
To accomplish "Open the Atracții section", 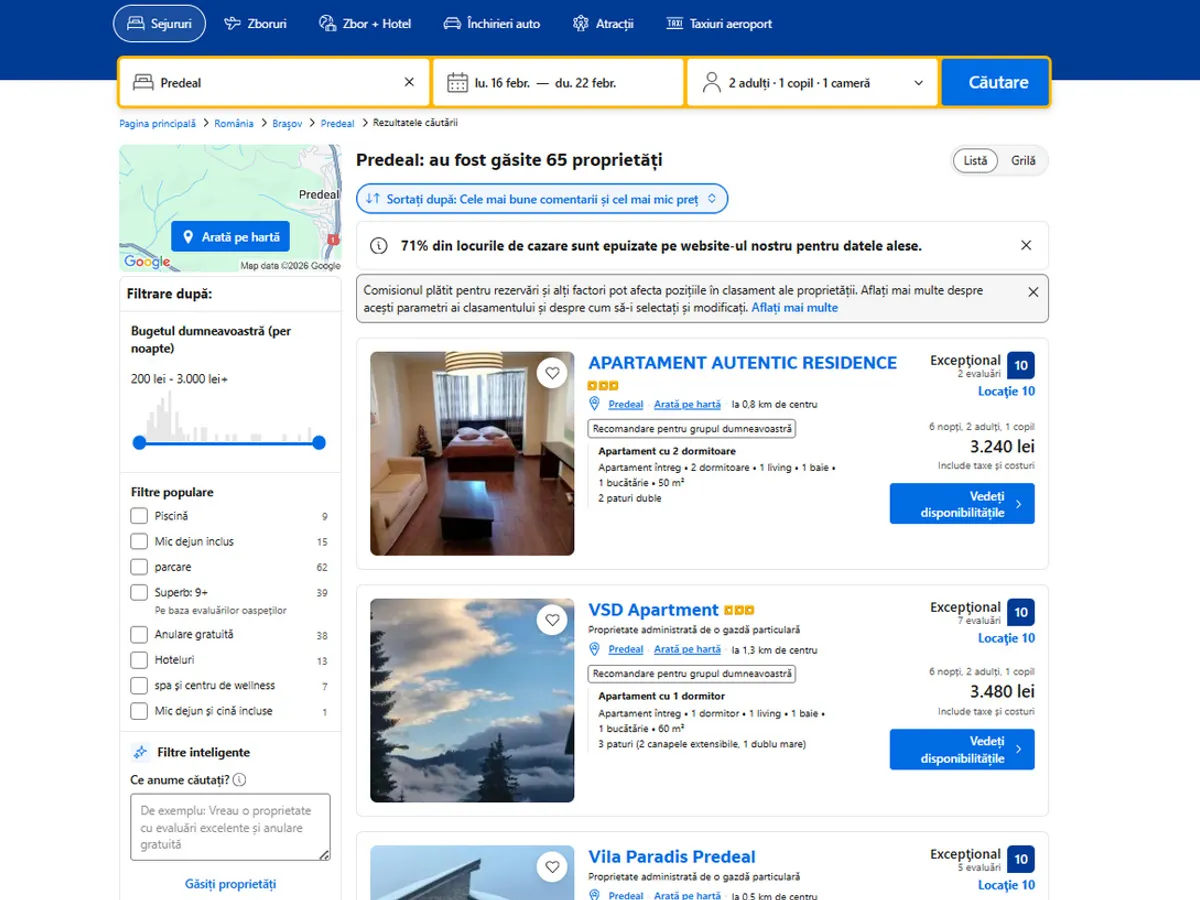I will tap(580, 23).
